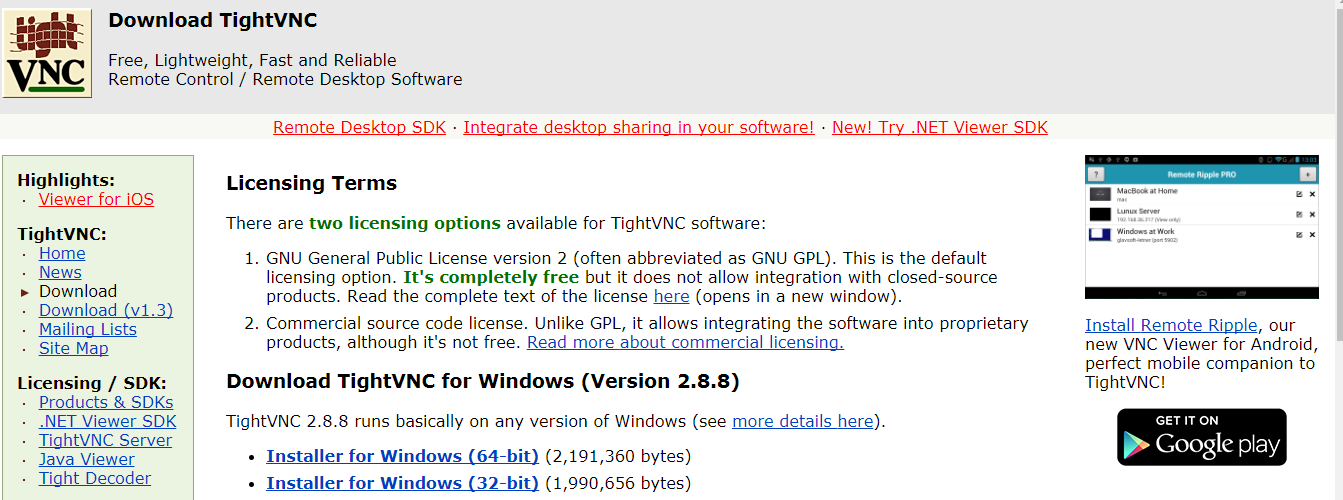Open the Products & SDKs link
Image resolution: width=1343 pixels, height=500 pixels.
[x=106, y=402]
